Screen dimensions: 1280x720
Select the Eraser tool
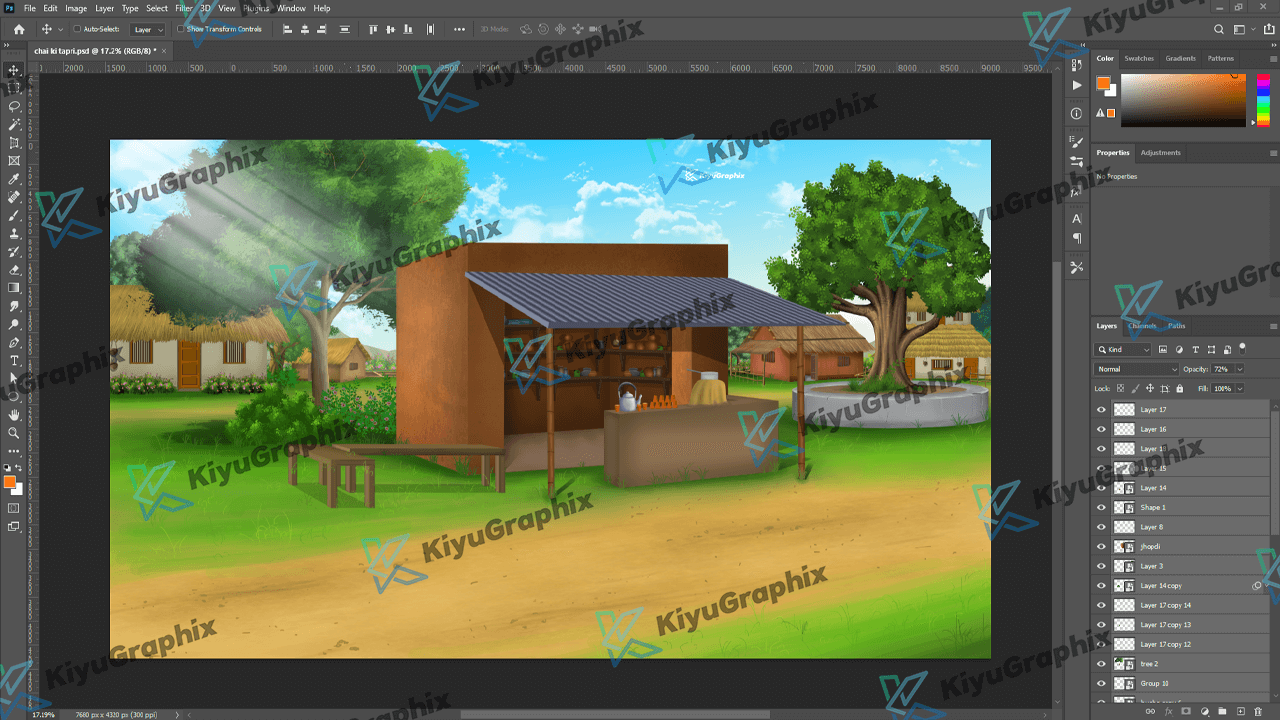pos(14,270)
